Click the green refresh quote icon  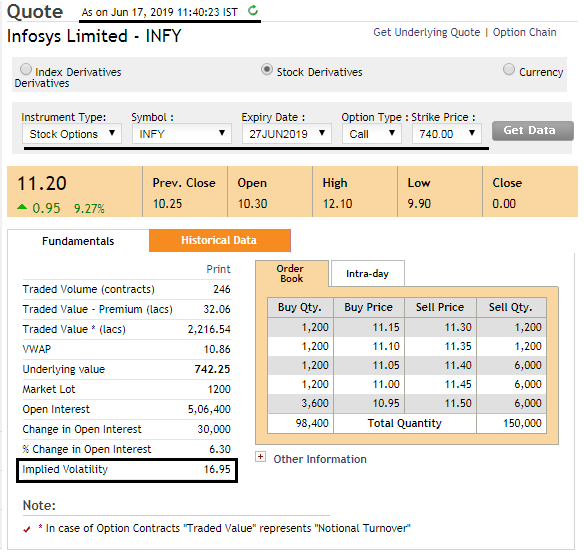click(253, 10)
